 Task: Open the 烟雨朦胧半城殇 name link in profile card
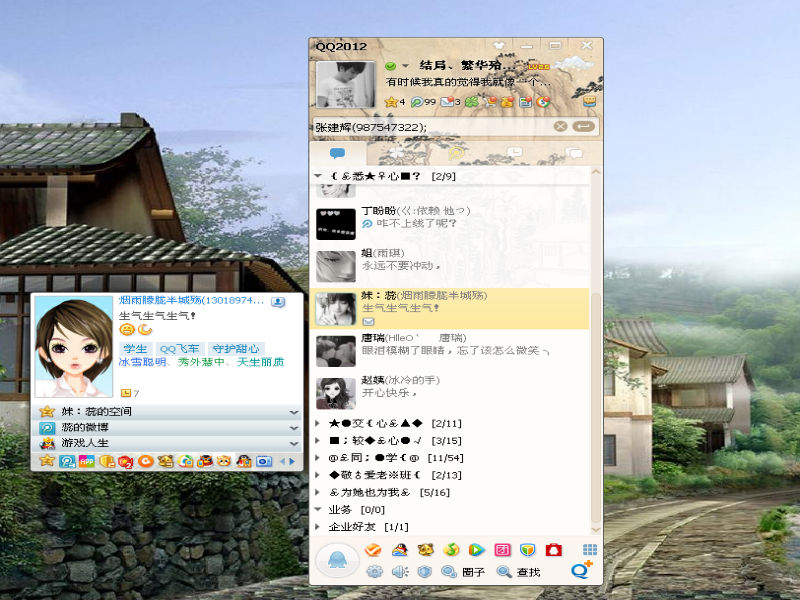point(191,301)
